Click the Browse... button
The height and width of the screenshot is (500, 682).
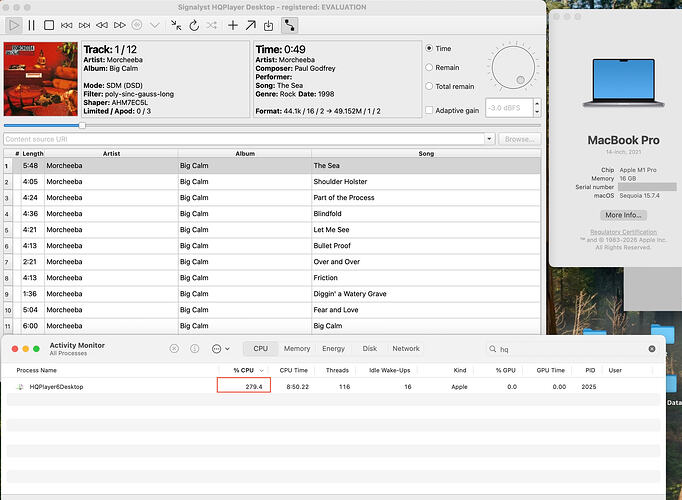click(519, 139)
